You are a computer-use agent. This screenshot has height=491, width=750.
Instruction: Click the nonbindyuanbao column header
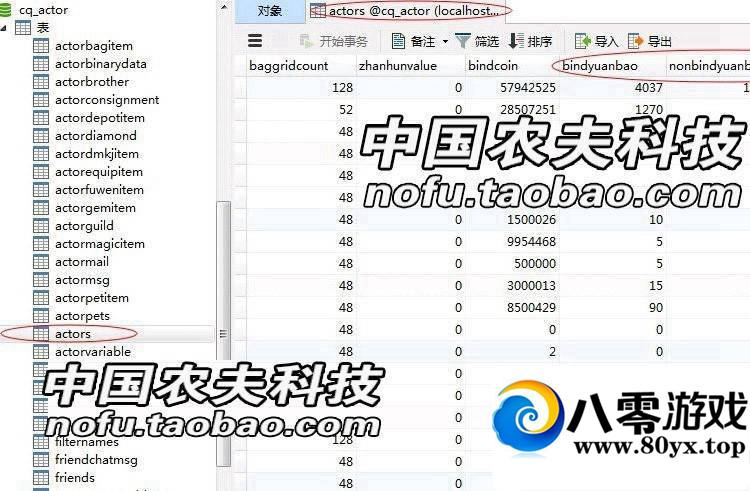[708, 65]
